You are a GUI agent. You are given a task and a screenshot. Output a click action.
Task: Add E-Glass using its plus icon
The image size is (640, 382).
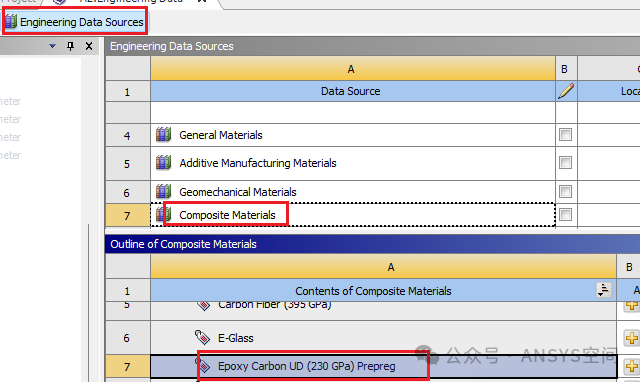631,338
